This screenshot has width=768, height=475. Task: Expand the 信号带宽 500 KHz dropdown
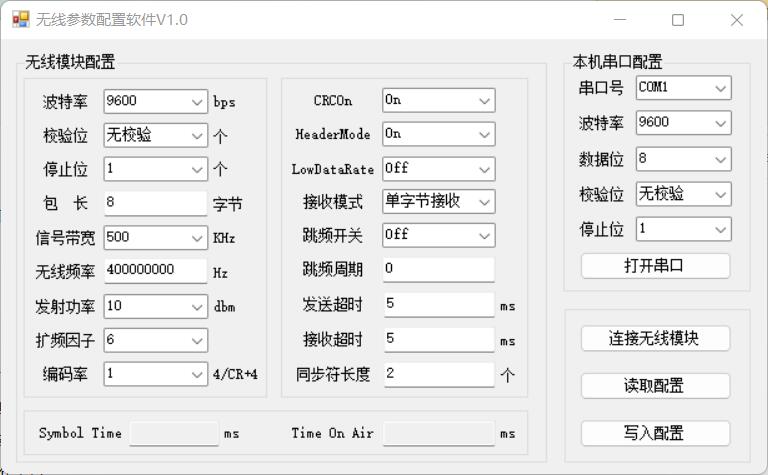point(156,238)
